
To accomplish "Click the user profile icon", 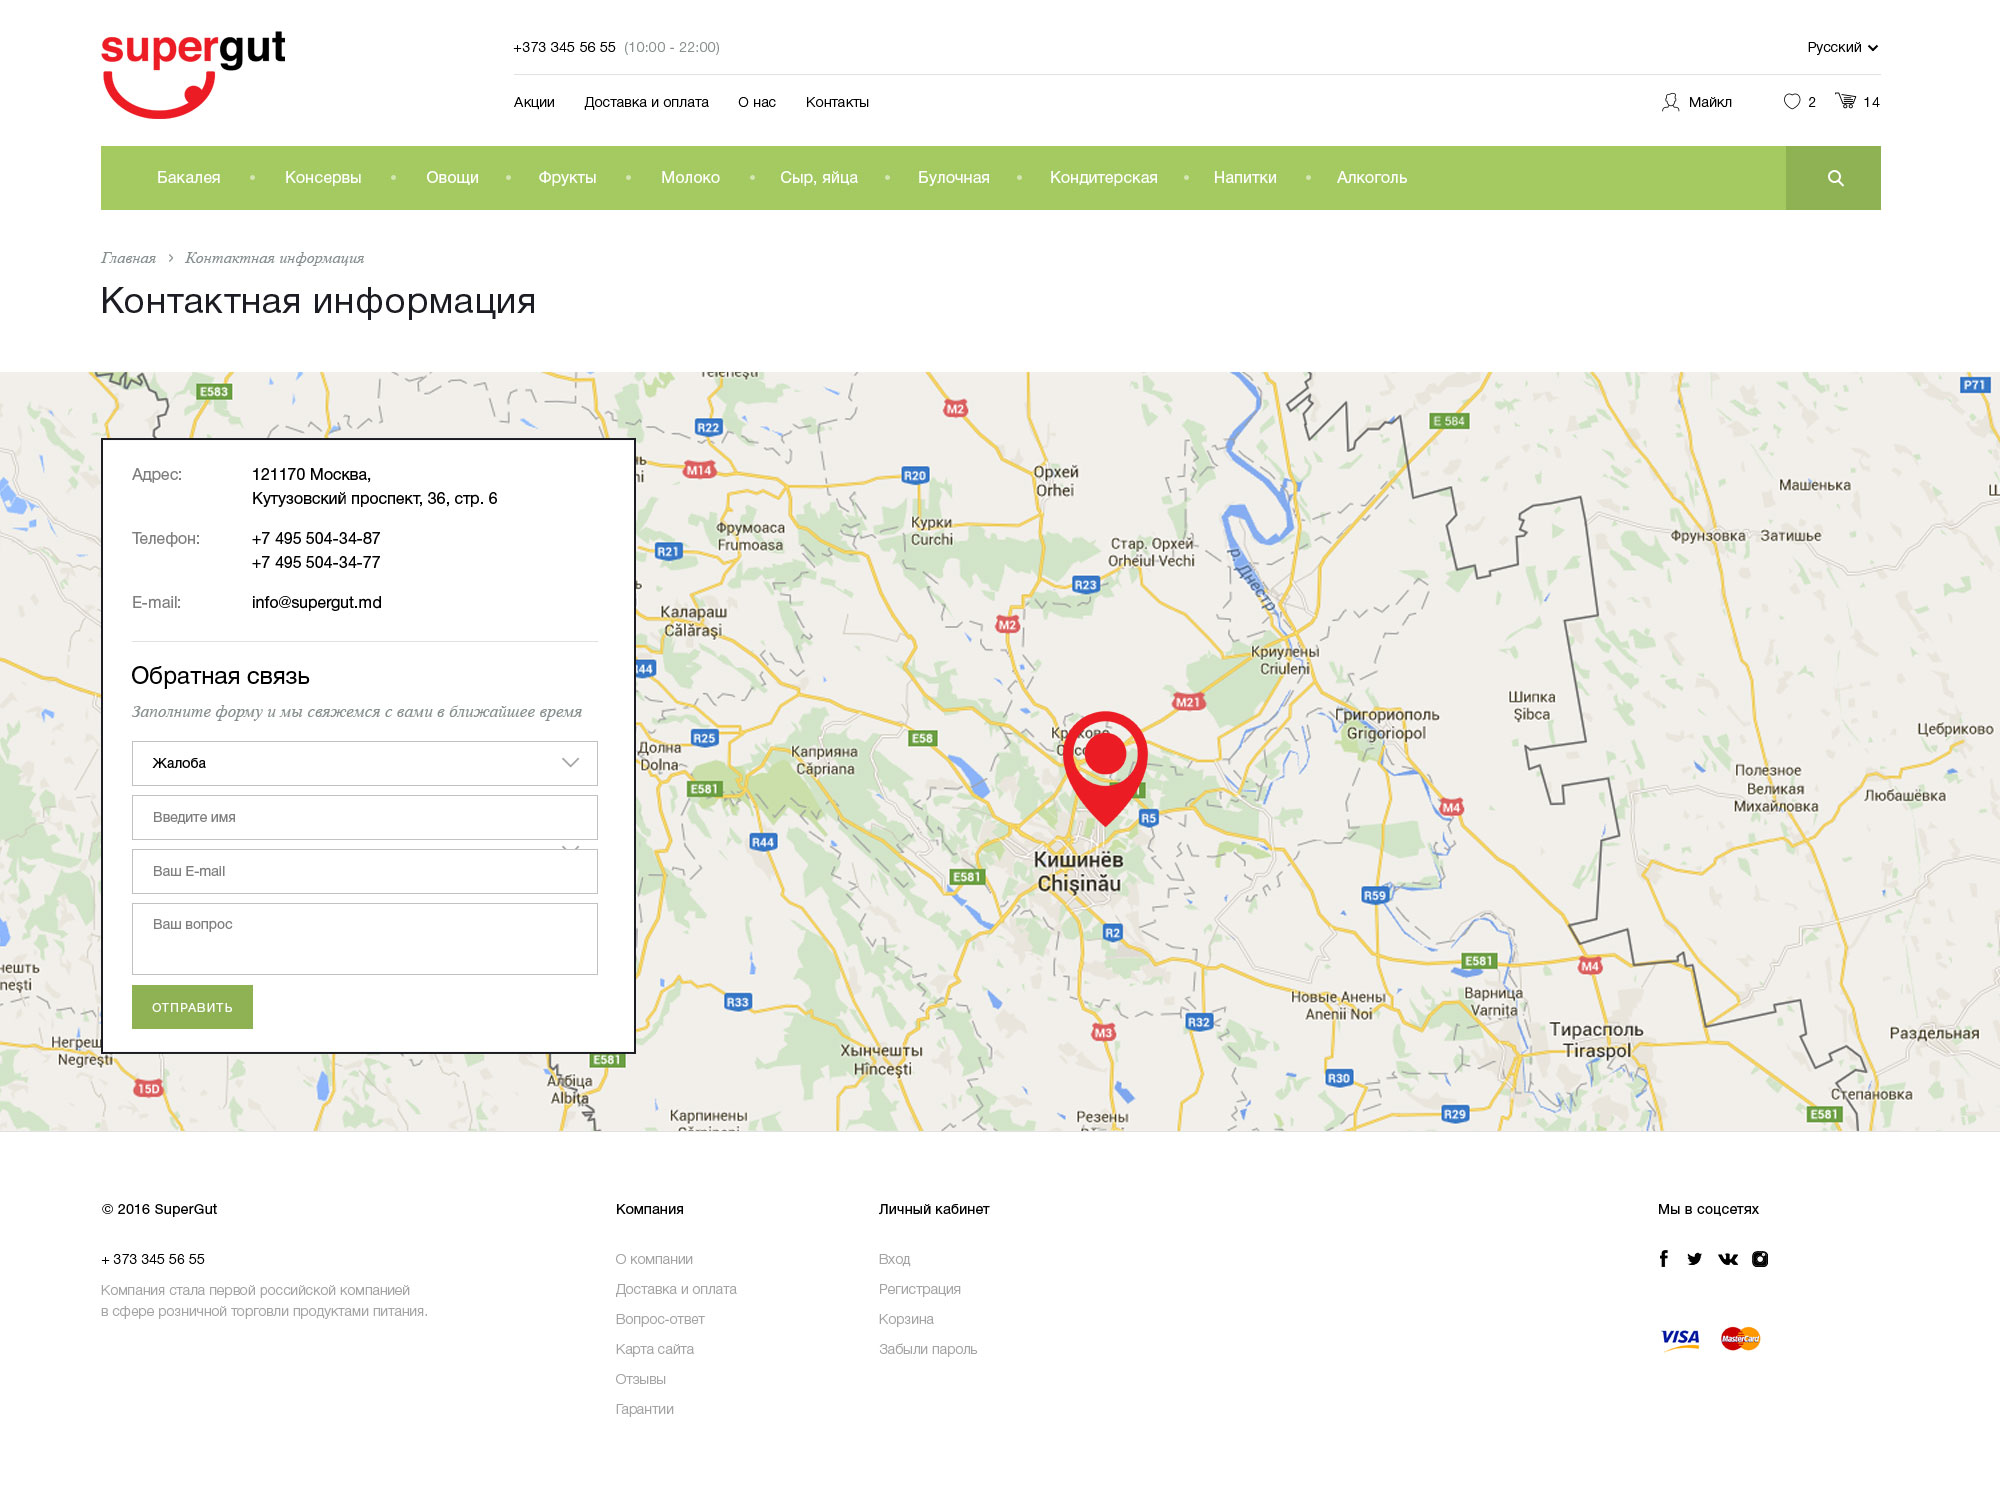I will (x=1670, y=102).
